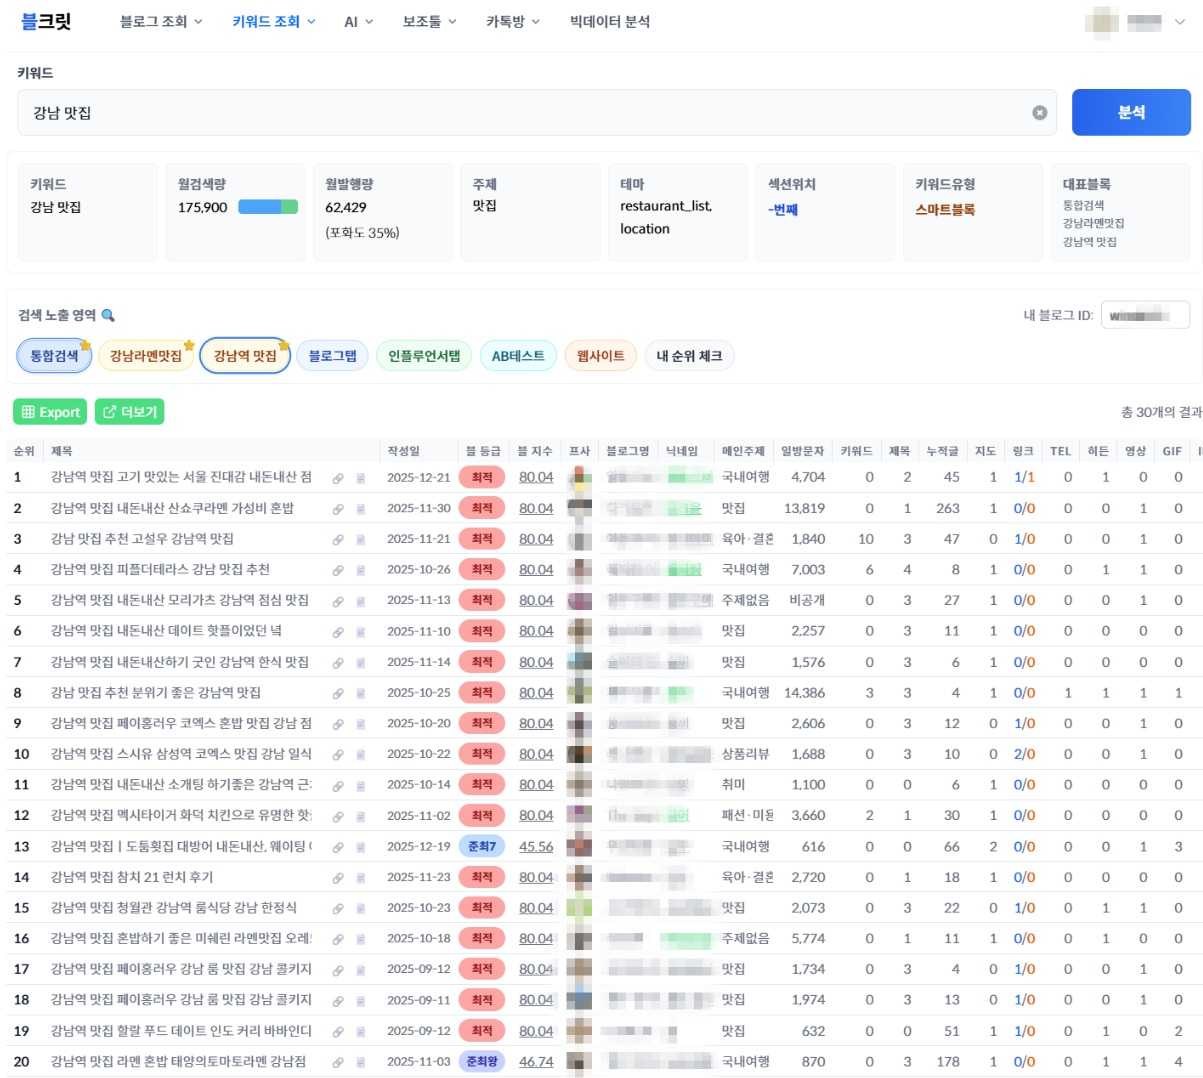Image resolution: width=1203 pixels, height=1078 pixels.
Task: Click the 1/1 link value in rank 1
Action: coord(1024,478)
